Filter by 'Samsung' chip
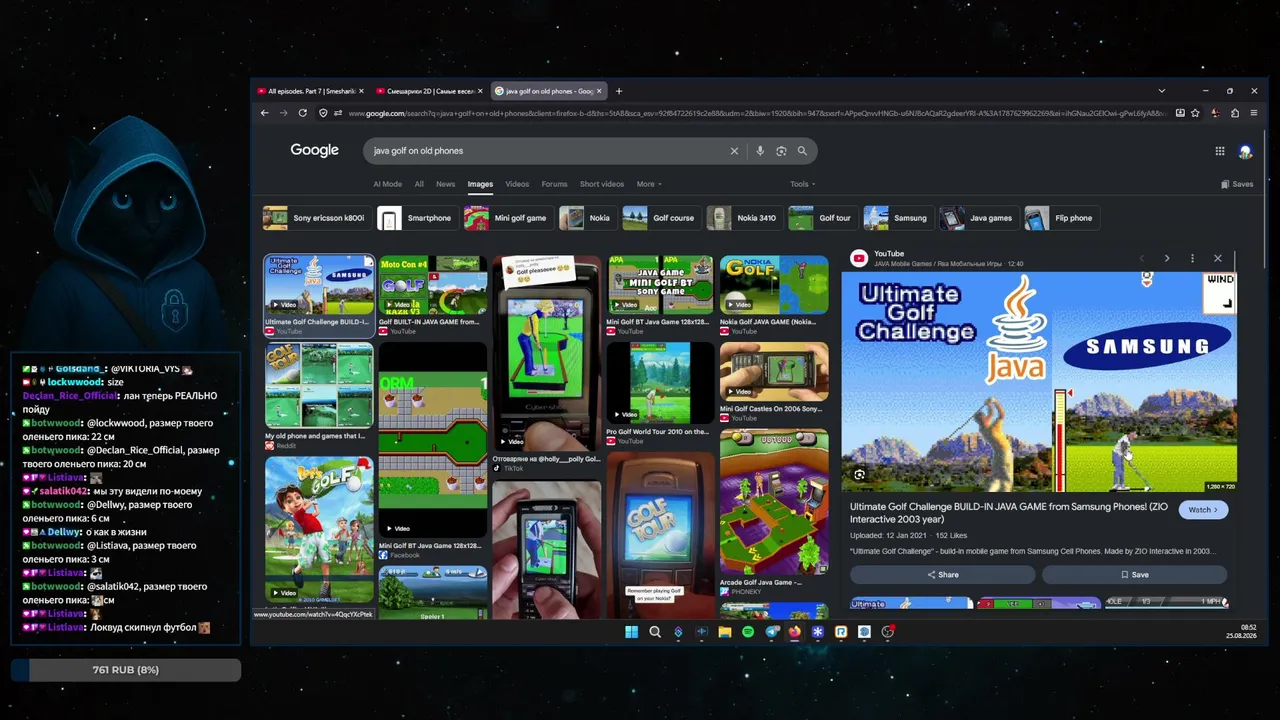 [898, 218]
